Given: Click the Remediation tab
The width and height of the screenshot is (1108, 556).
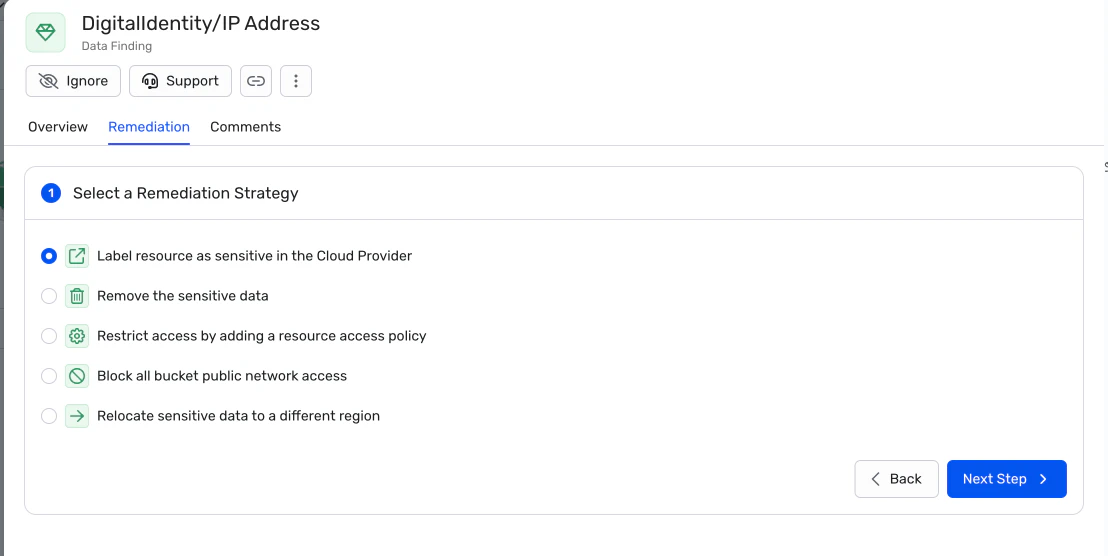Looking at the screenshot, I should coord(149,127).
